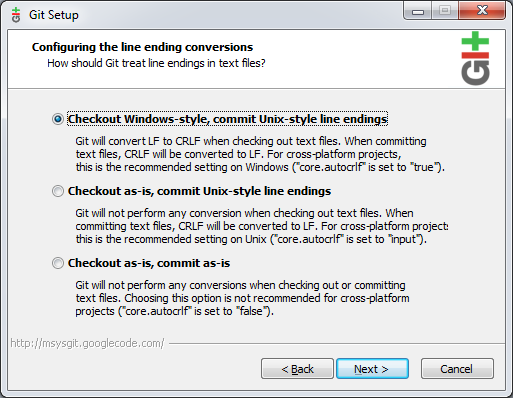Click the msysgit.googlecode.com URL text
513x398 pixels.
coord(87,343)
